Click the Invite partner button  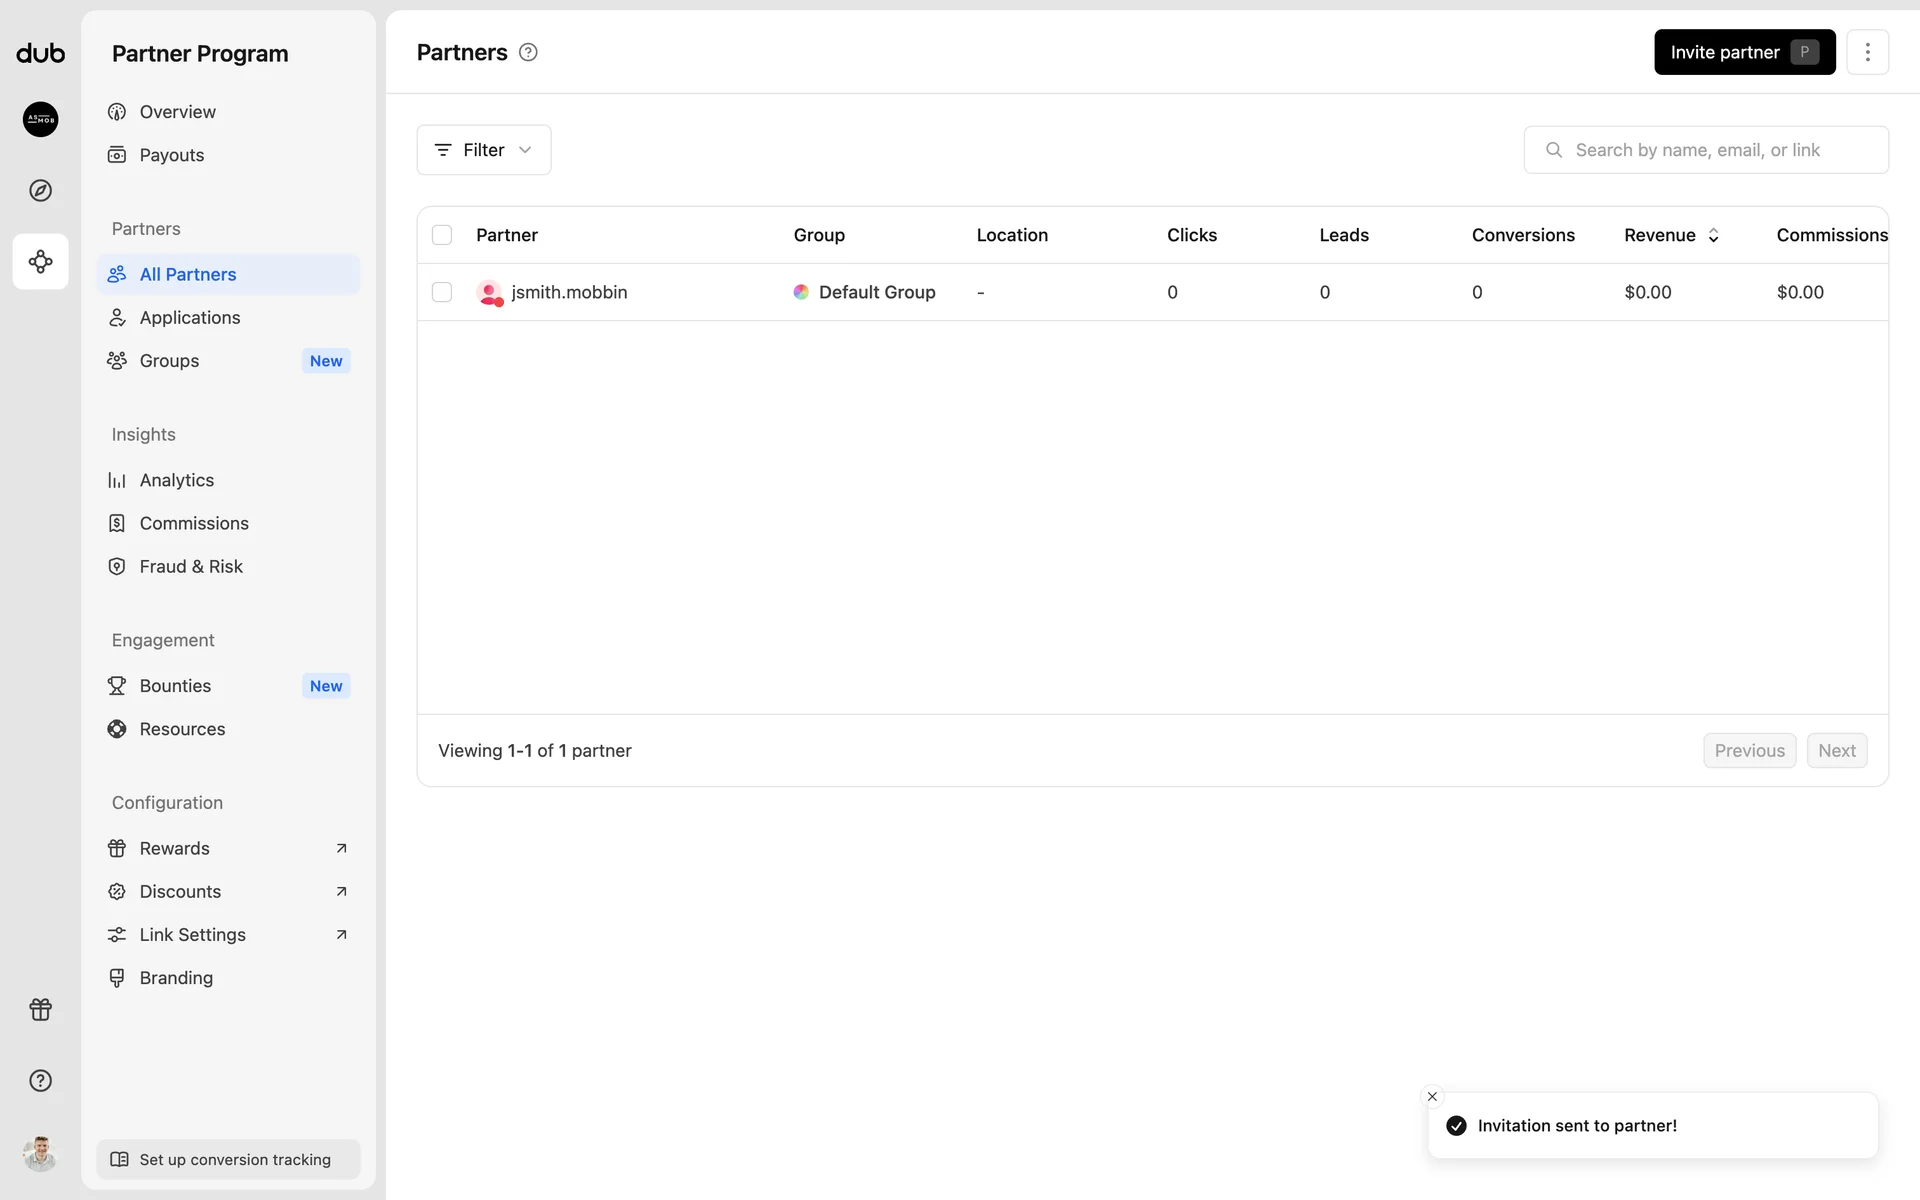pyautogui.click(x=1743, y=52)
